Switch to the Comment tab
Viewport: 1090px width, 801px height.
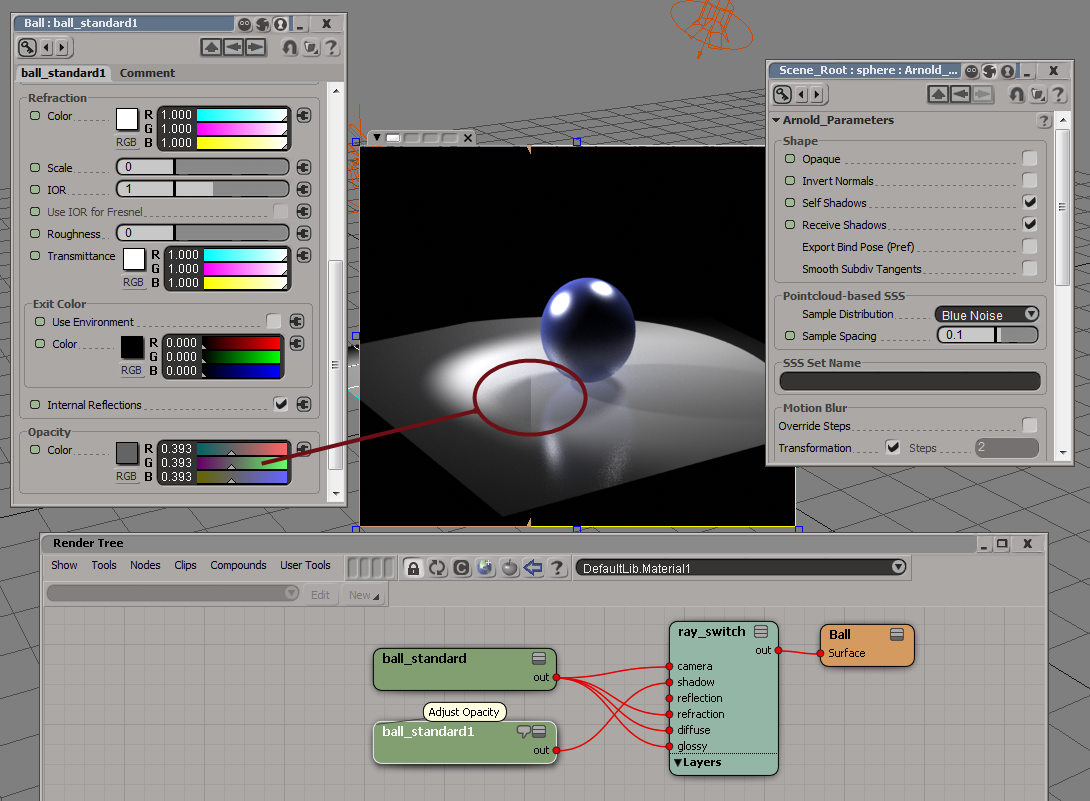coord(147,73)
